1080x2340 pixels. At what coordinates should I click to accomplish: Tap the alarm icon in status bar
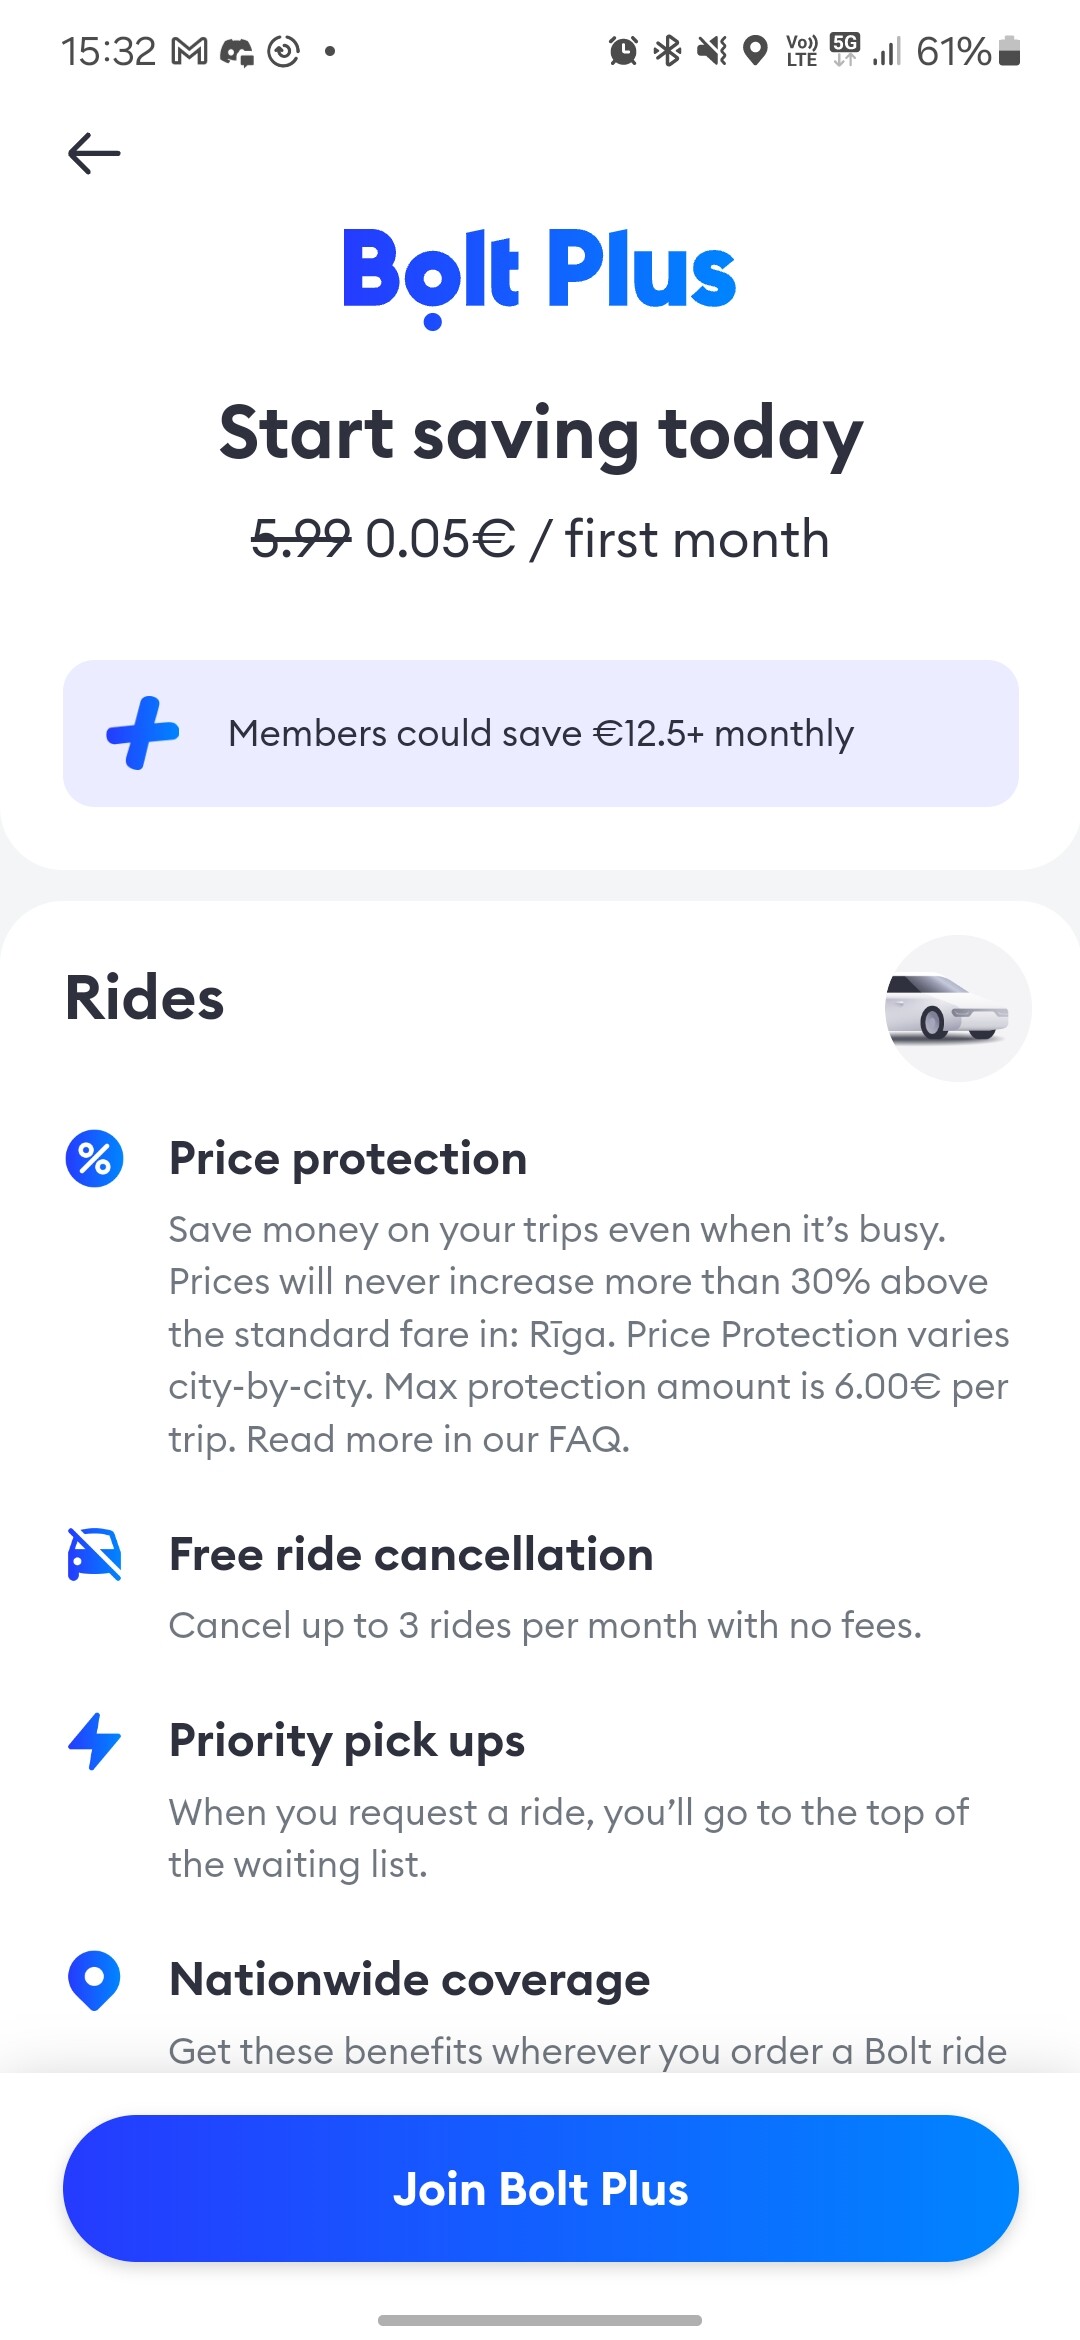tap(623, 50)
